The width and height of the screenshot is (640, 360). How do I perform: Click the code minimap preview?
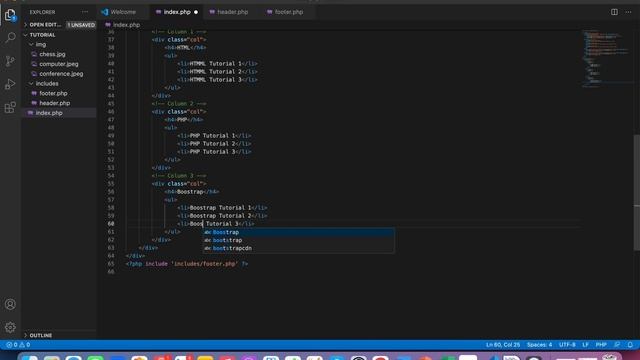coord(606,59)
